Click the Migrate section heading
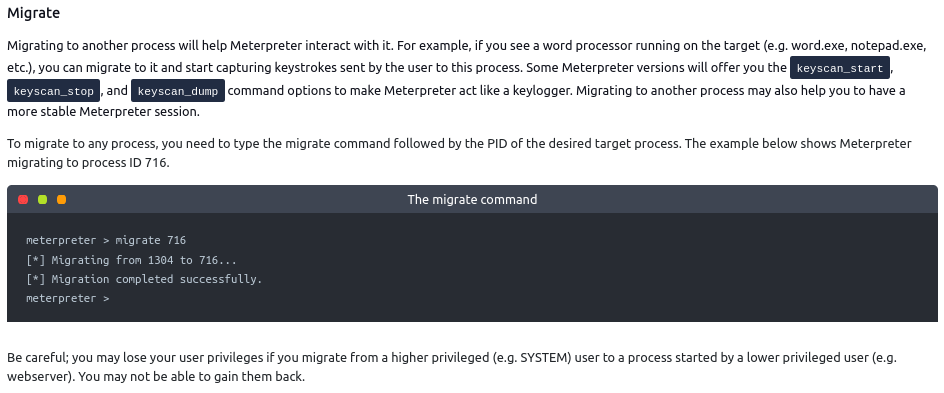944x393 pixels. coord(34,13)
